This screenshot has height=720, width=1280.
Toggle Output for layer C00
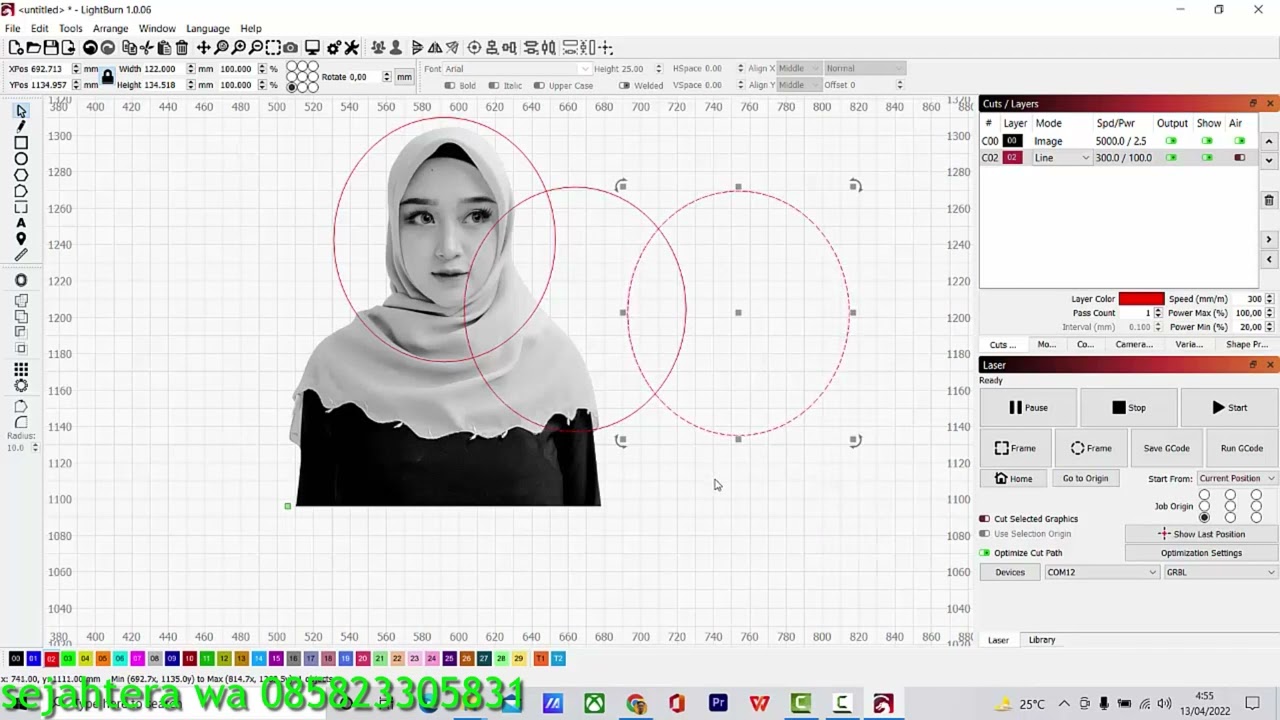(1171, 141)
